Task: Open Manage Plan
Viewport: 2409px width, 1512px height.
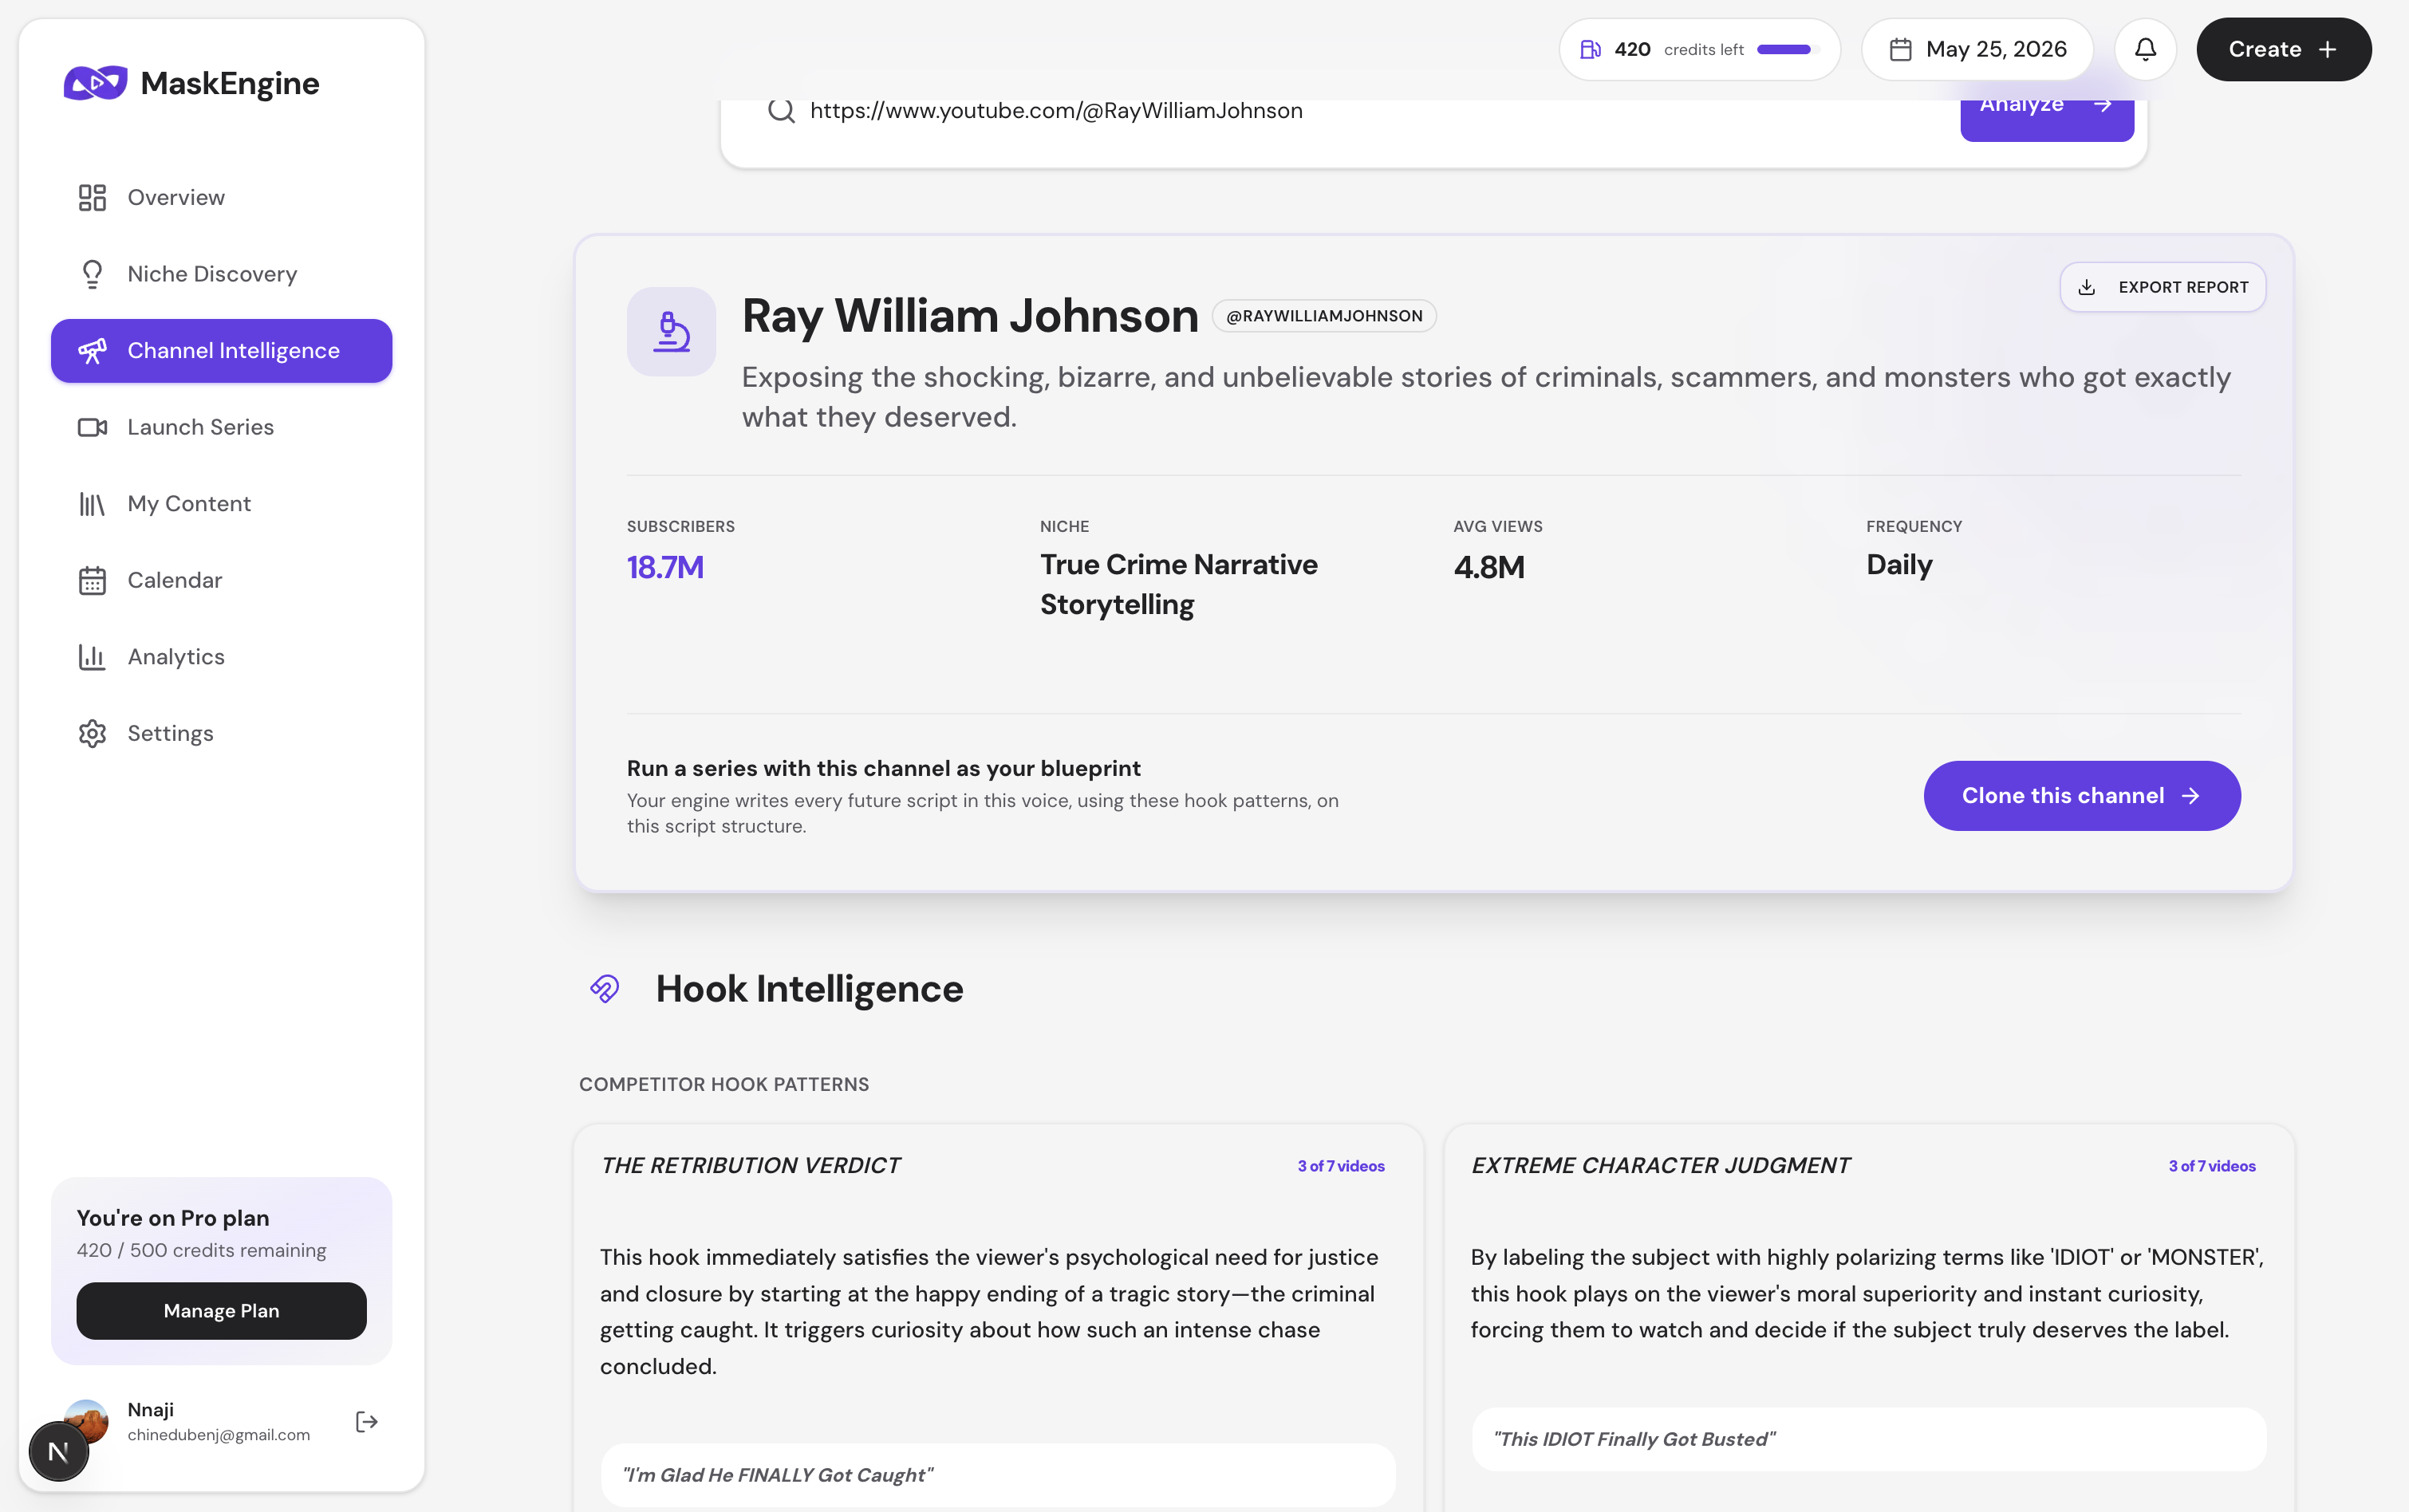Action: (221, 1311)
